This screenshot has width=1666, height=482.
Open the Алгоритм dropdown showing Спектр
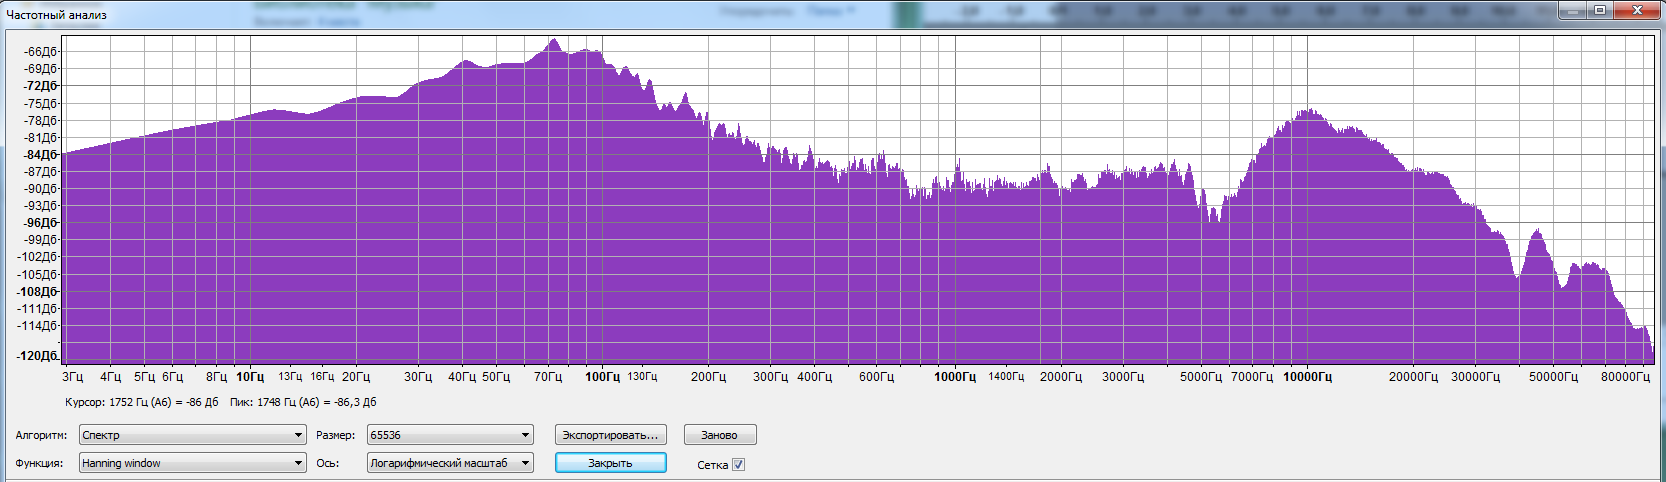193,435
